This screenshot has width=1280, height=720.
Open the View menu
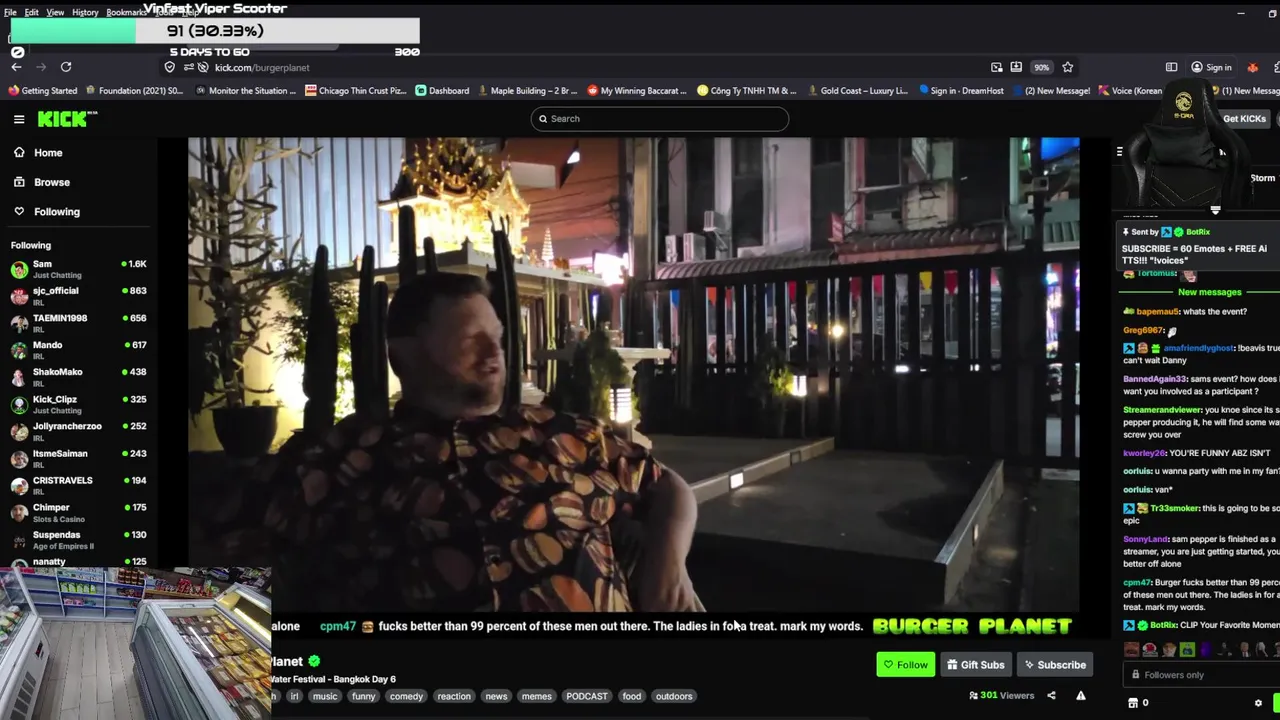pos(55,12)
